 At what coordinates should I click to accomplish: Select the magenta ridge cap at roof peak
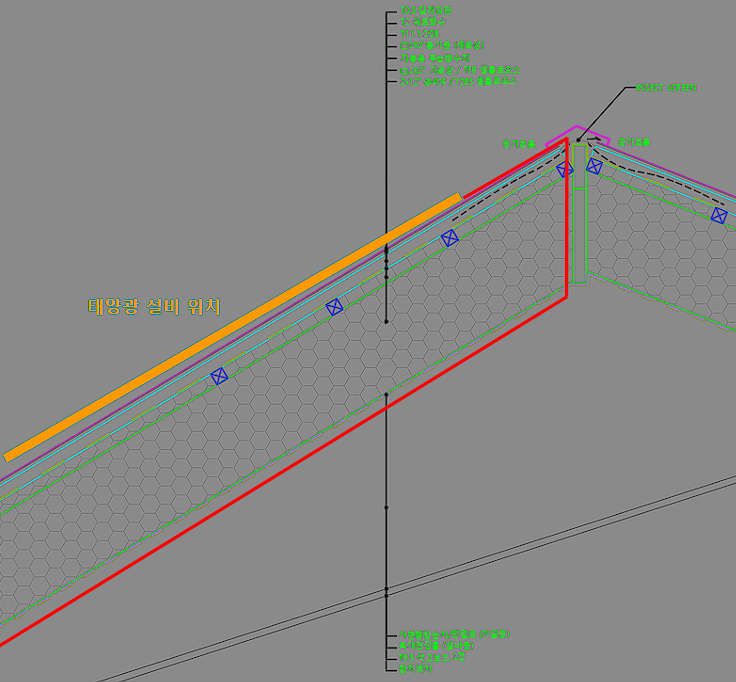(577, 133)
